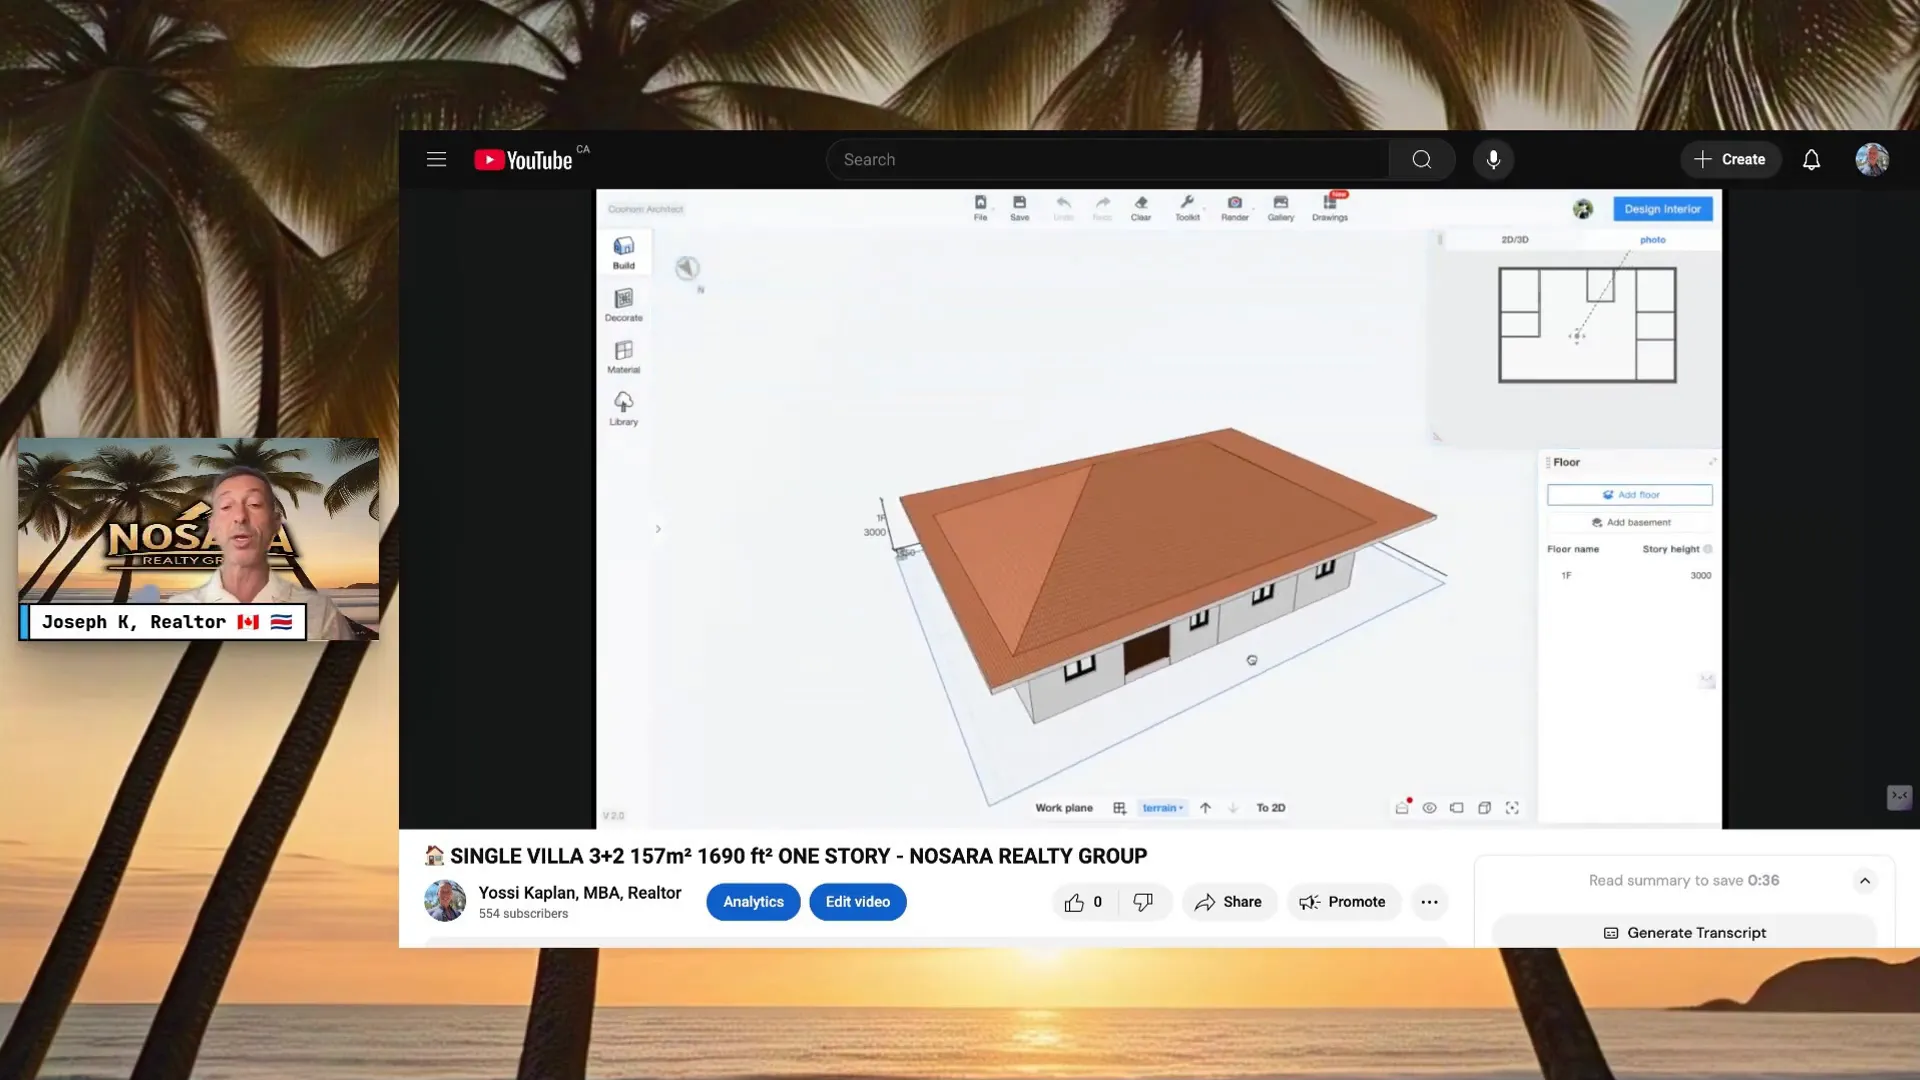Dislike the video with thumbs down
Viewport: 1920px width, 1080px height.
[1144, 902]
